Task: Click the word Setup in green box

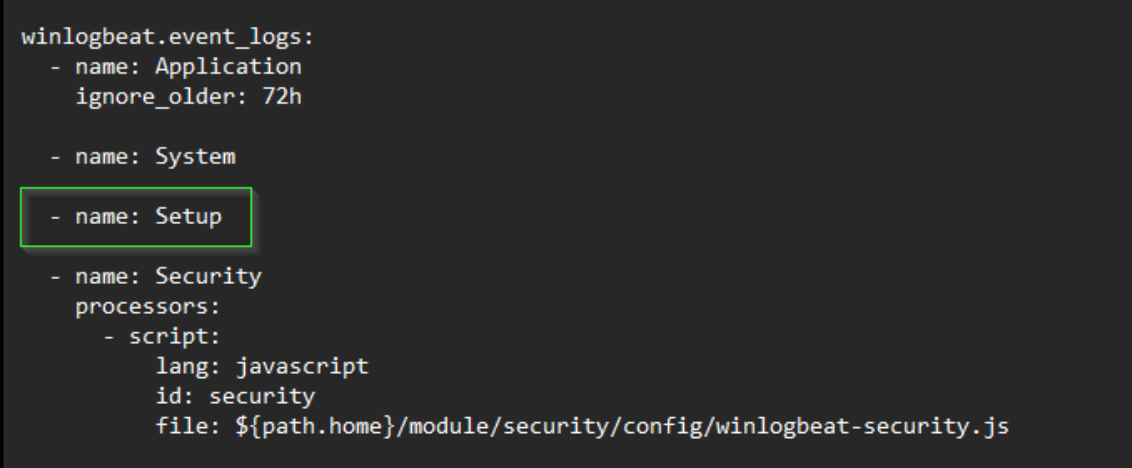Action: click(188, 217)
